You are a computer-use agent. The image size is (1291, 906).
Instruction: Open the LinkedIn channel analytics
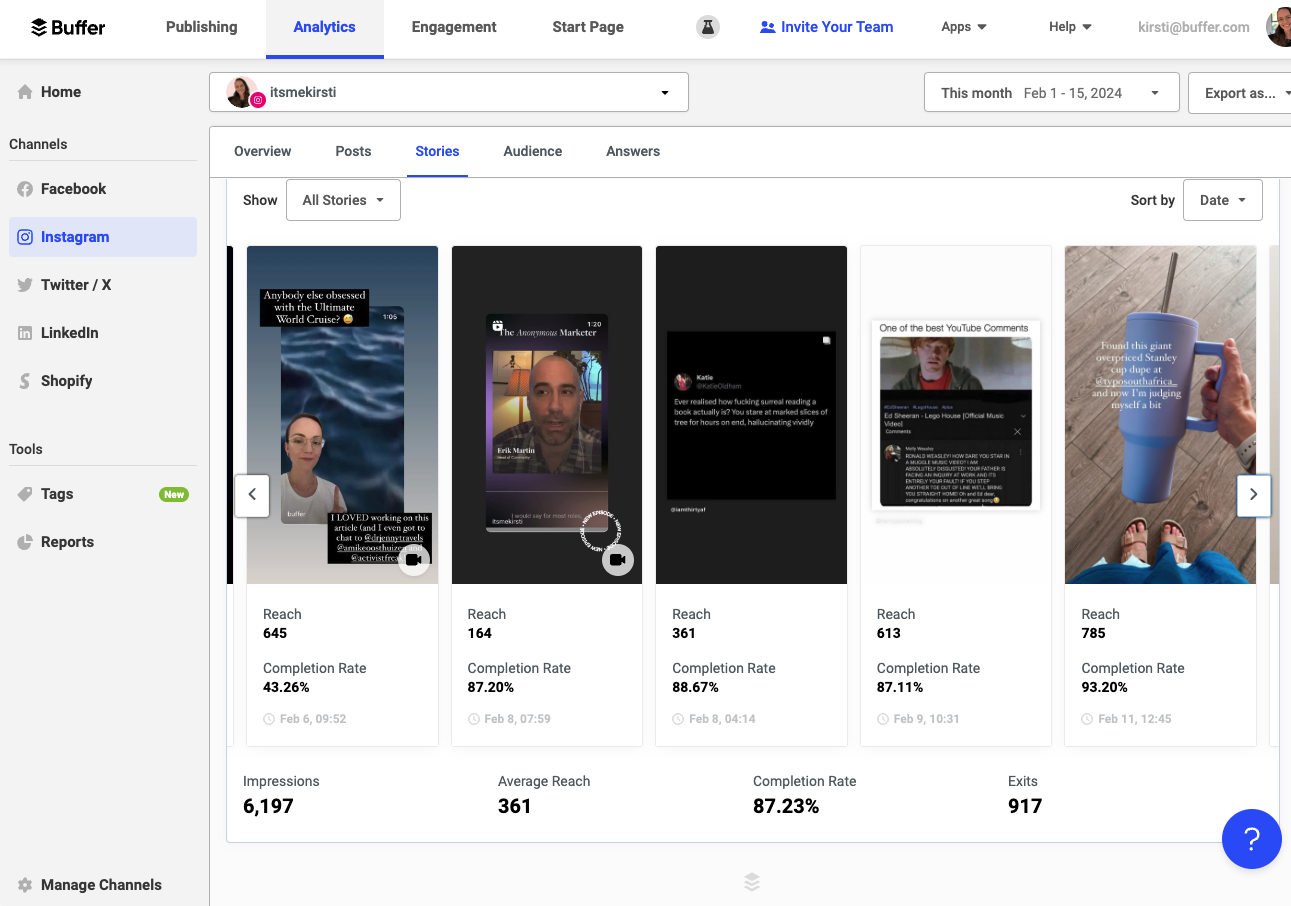[x=72, y=332]
